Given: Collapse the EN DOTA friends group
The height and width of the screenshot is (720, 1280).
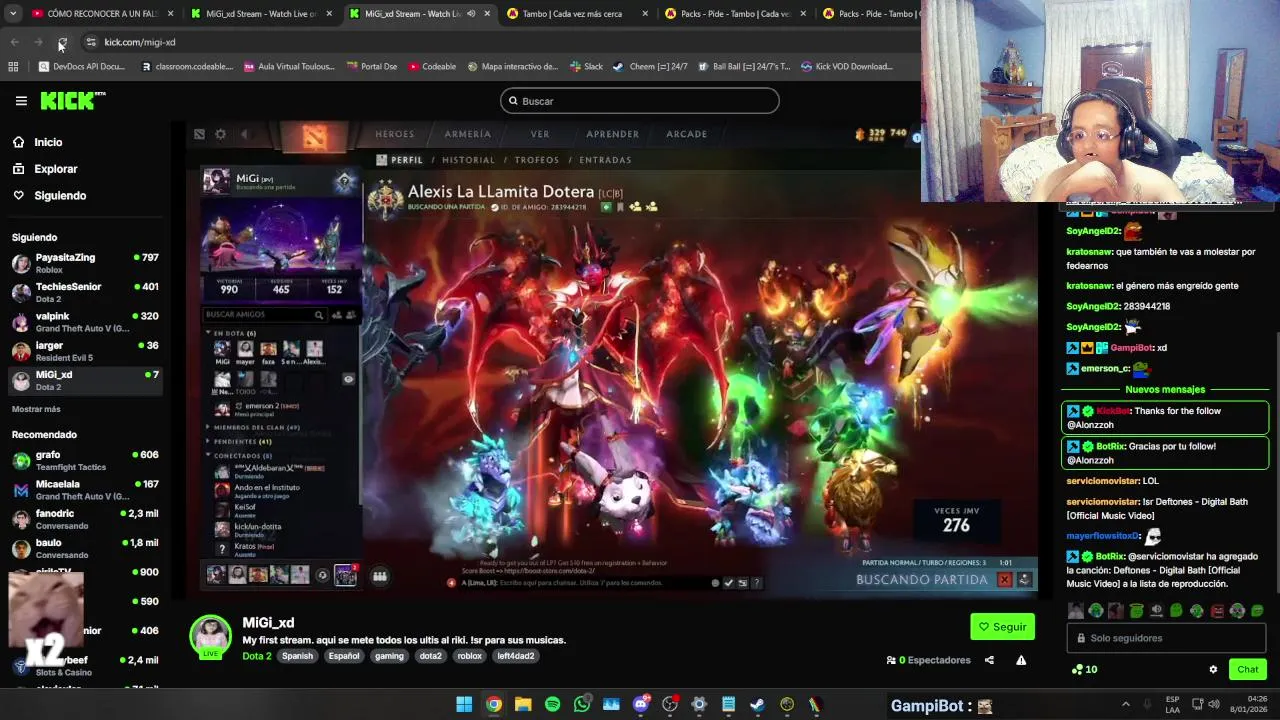Looking at the screenshot, I should [232, 333].
